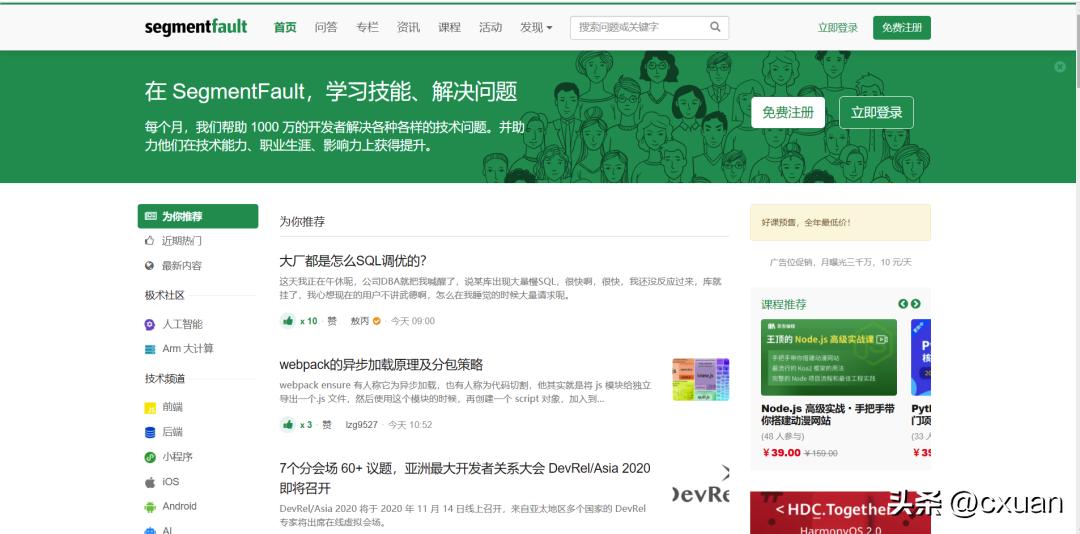The width and height of the screenshot is (1080, 534).
Task: Expand the 发现 dropdown menu
Action: coord(536,28)
